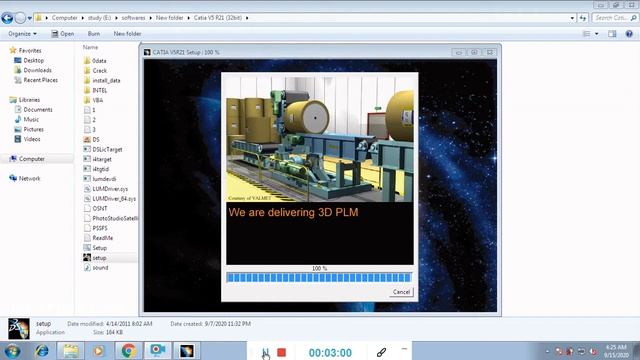Select the Crack folder icon
This screenshot has width=640, height=360.
point(87,70)
